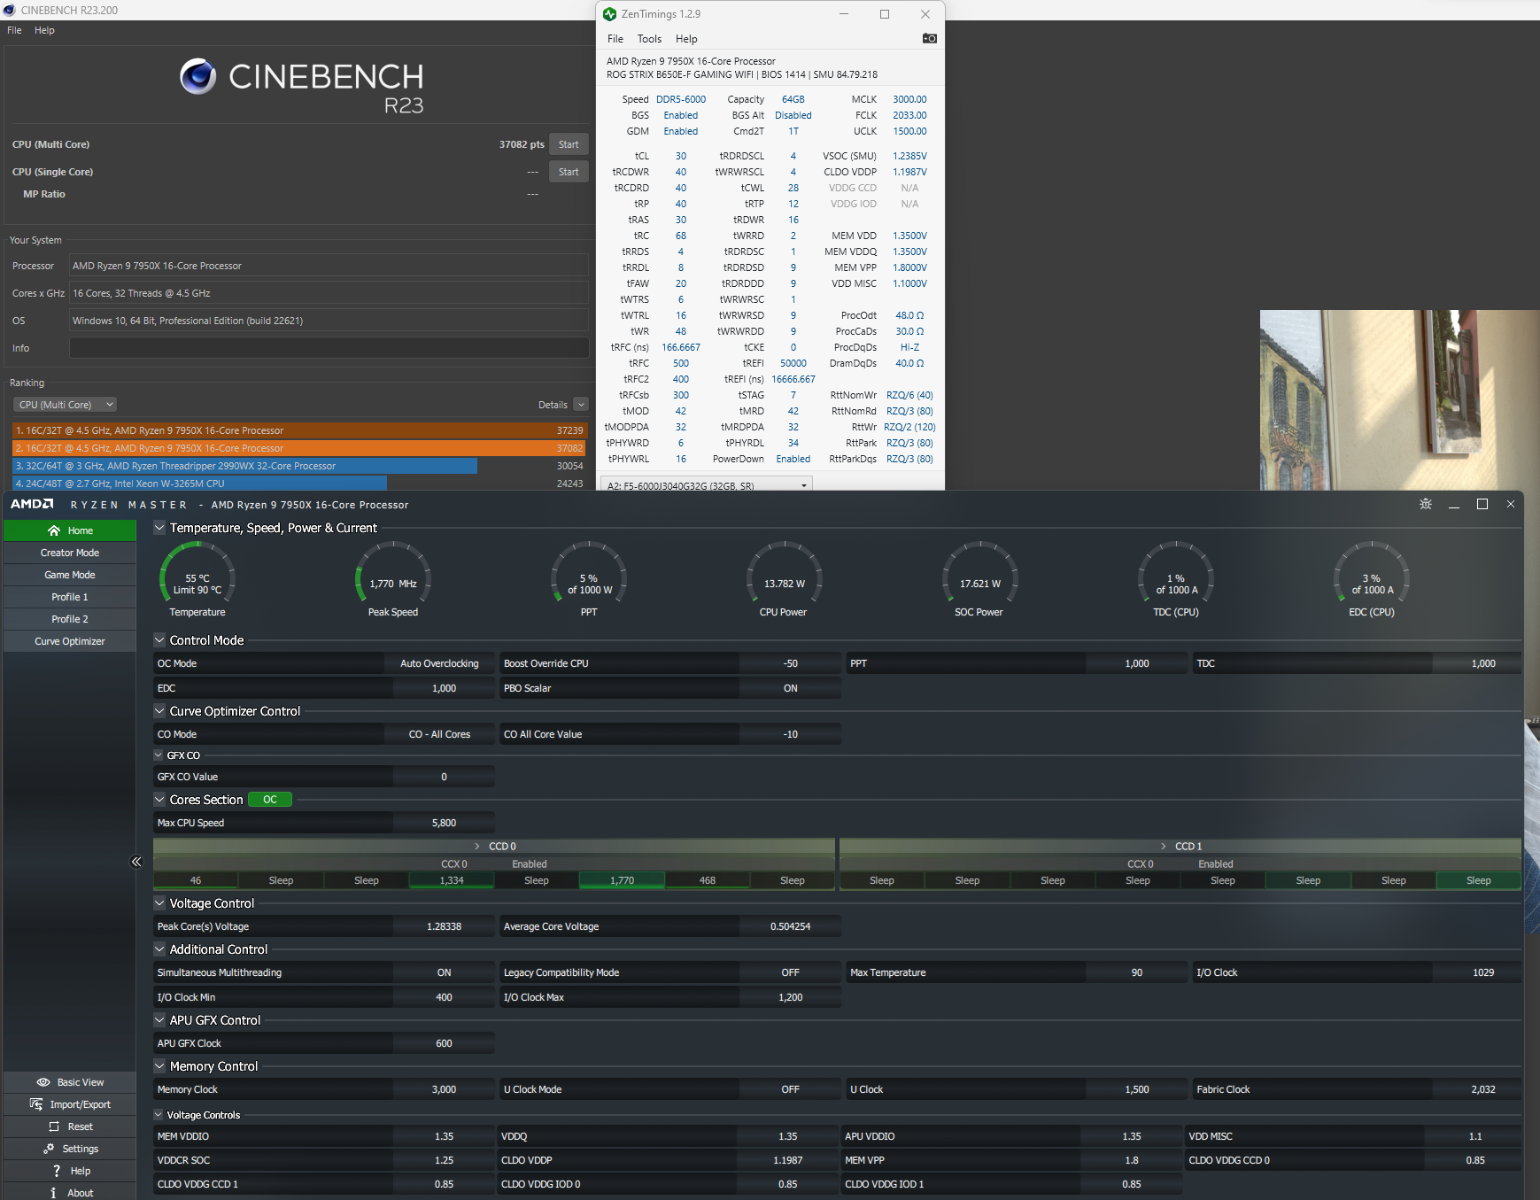Switch to Profile 1
1540x1200 pixels.
pos(70,597)
